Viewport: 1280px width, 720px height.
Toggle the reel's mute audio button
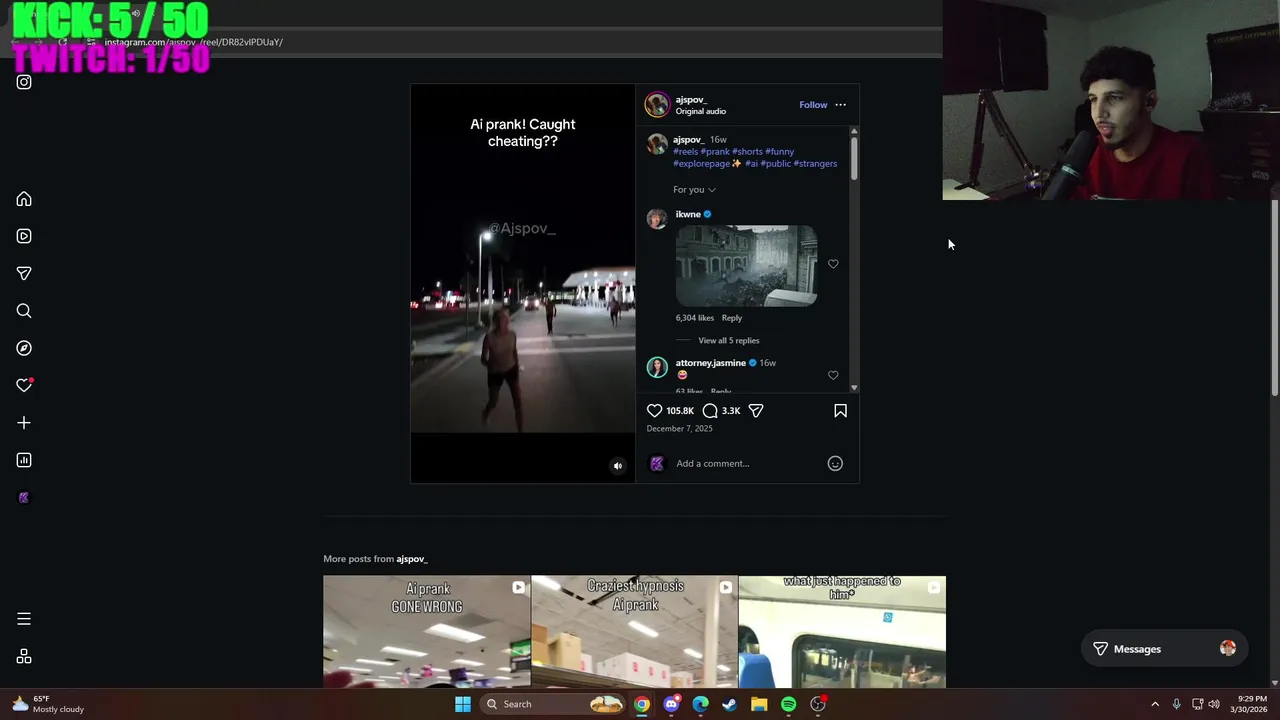[x=617, y=465]
